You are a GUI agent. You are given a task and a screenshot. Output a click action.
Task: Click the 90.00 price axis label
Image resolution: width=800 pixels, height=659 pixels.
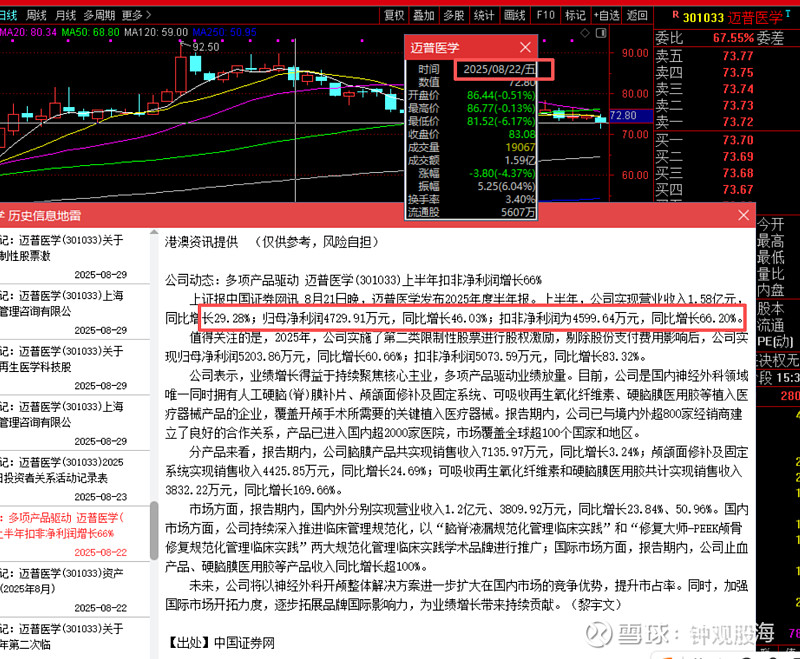pyautogui.click(x=635, y=53)
